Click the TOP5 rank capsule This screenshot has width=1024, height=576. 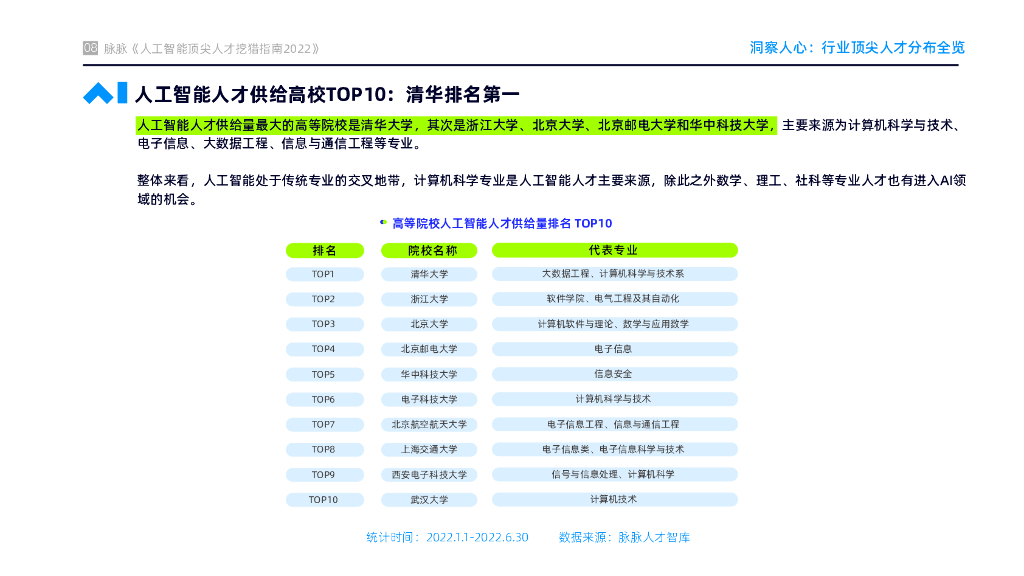[325, 374]
